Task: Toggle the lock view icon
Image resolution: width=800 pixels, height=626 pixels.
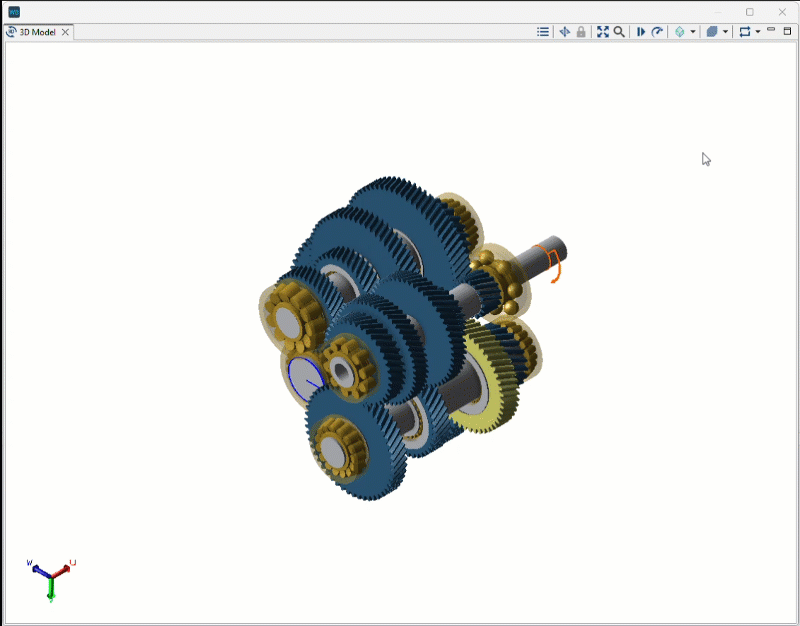Action: (x=581, y=32)
